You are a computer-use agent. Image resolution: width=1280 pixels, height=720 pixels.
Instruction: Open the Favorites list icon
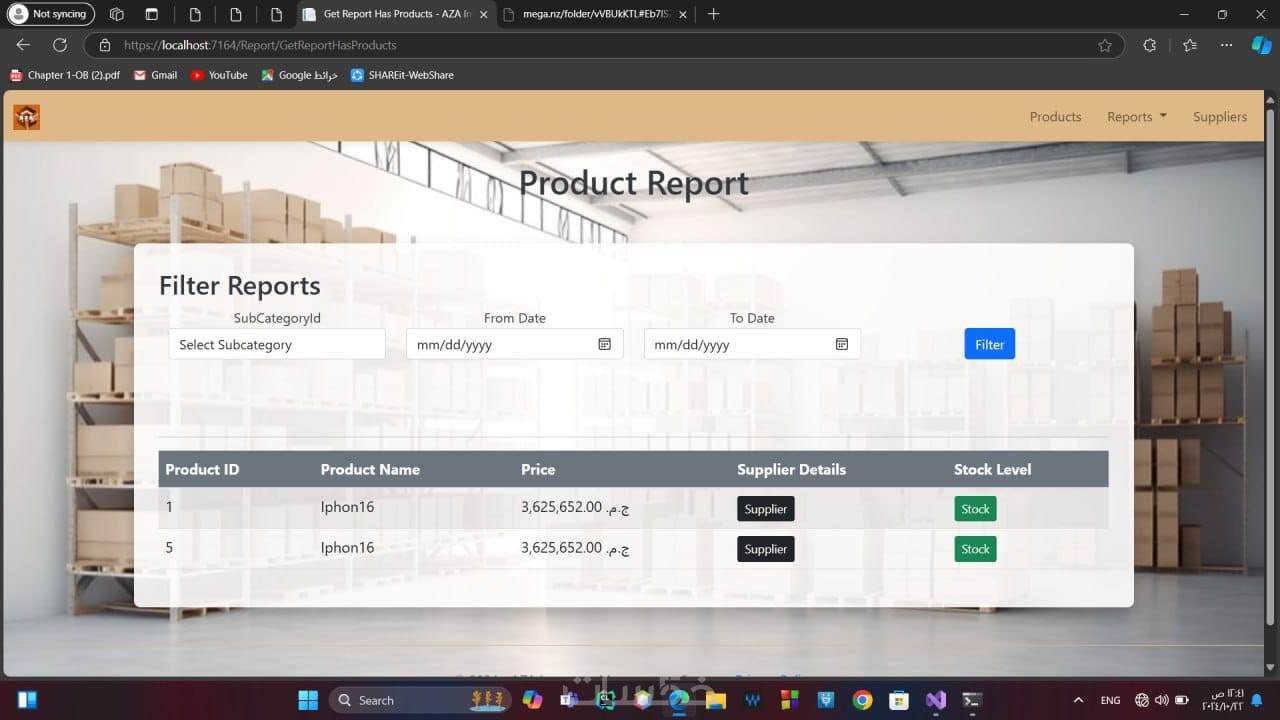pos(1190,45)
